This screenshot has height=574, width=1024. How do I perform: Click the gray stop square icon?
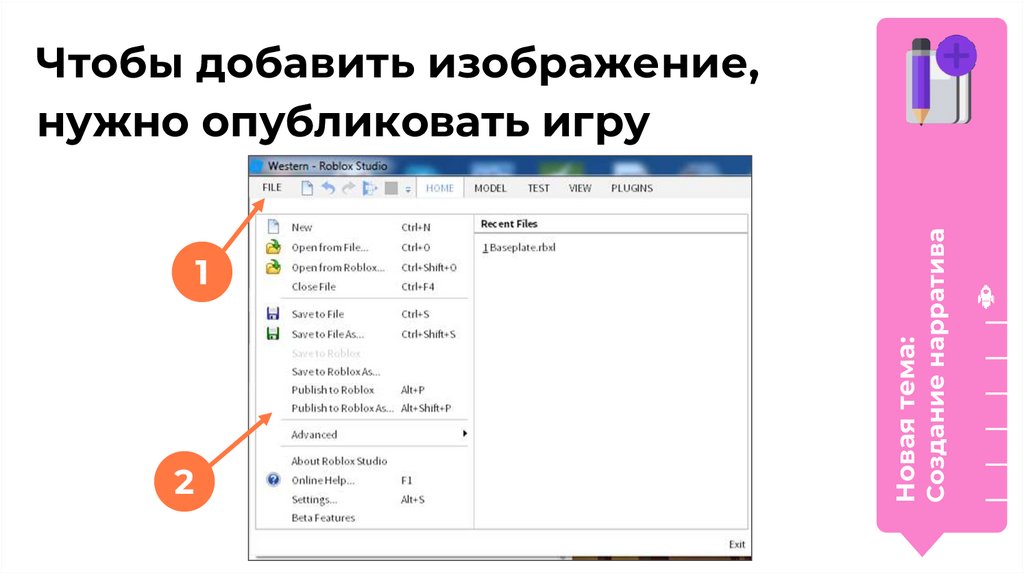tap(391, 188)
